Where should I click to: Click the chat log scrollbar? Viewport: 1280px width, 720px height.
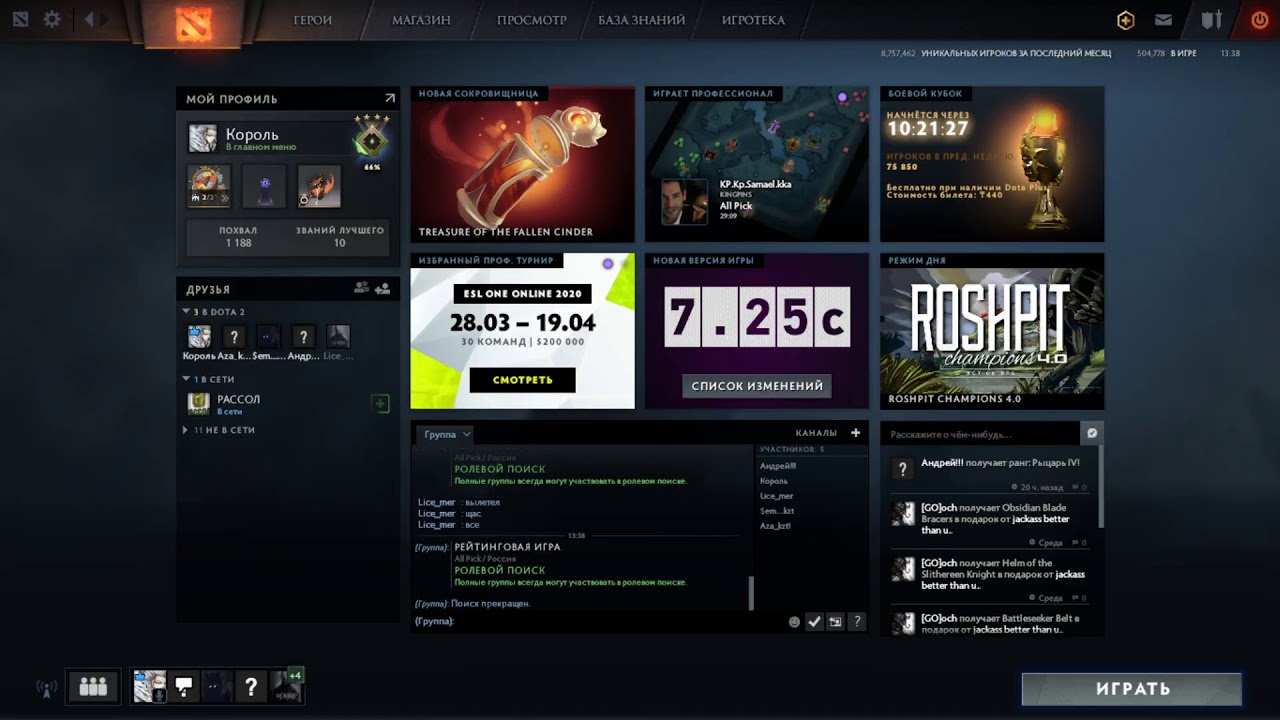pos(751,593)
